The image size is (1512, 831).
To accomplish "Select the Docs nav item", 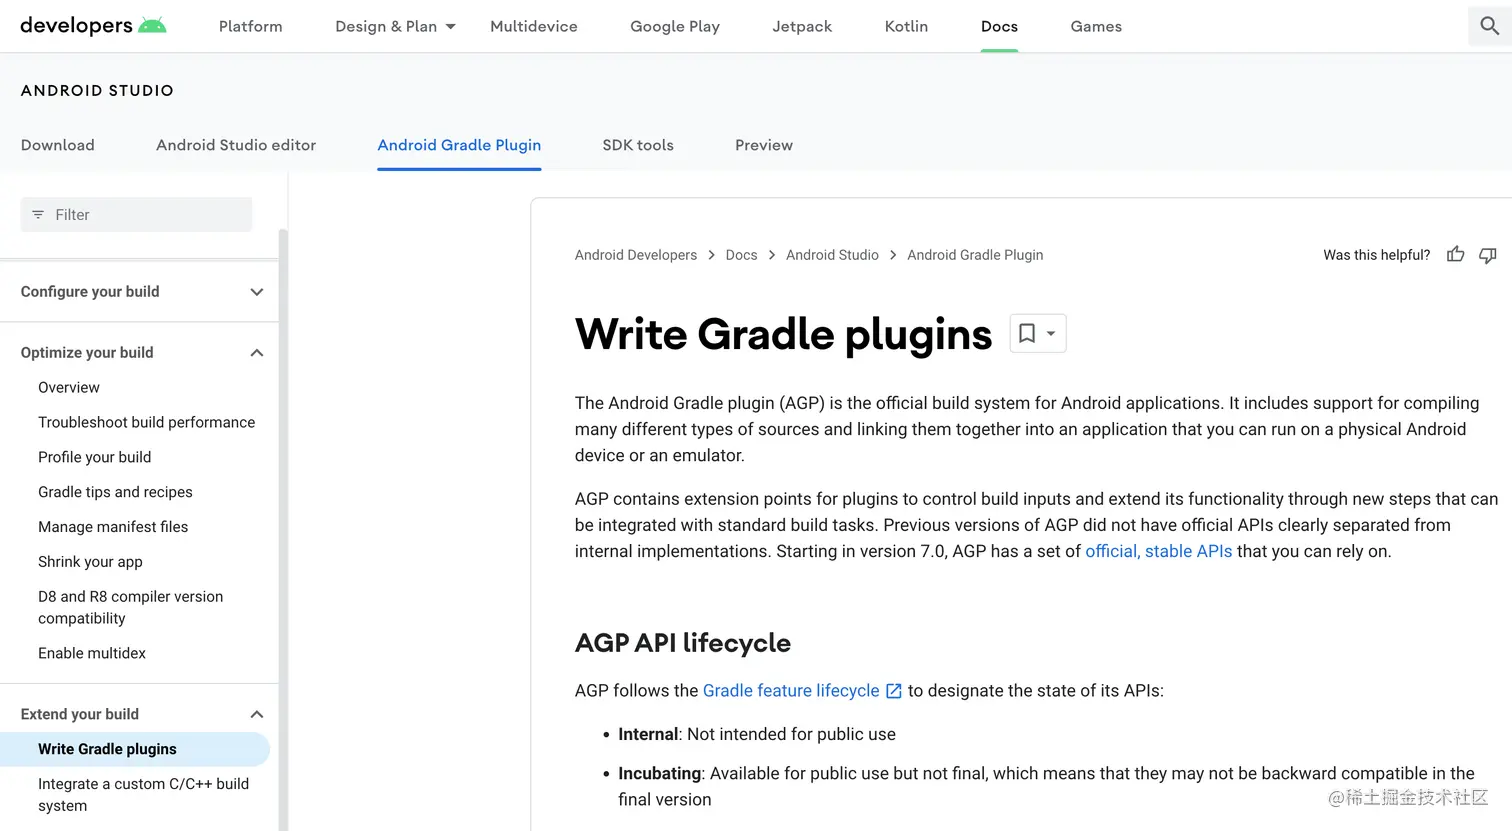I will click(x=999, y=26).
